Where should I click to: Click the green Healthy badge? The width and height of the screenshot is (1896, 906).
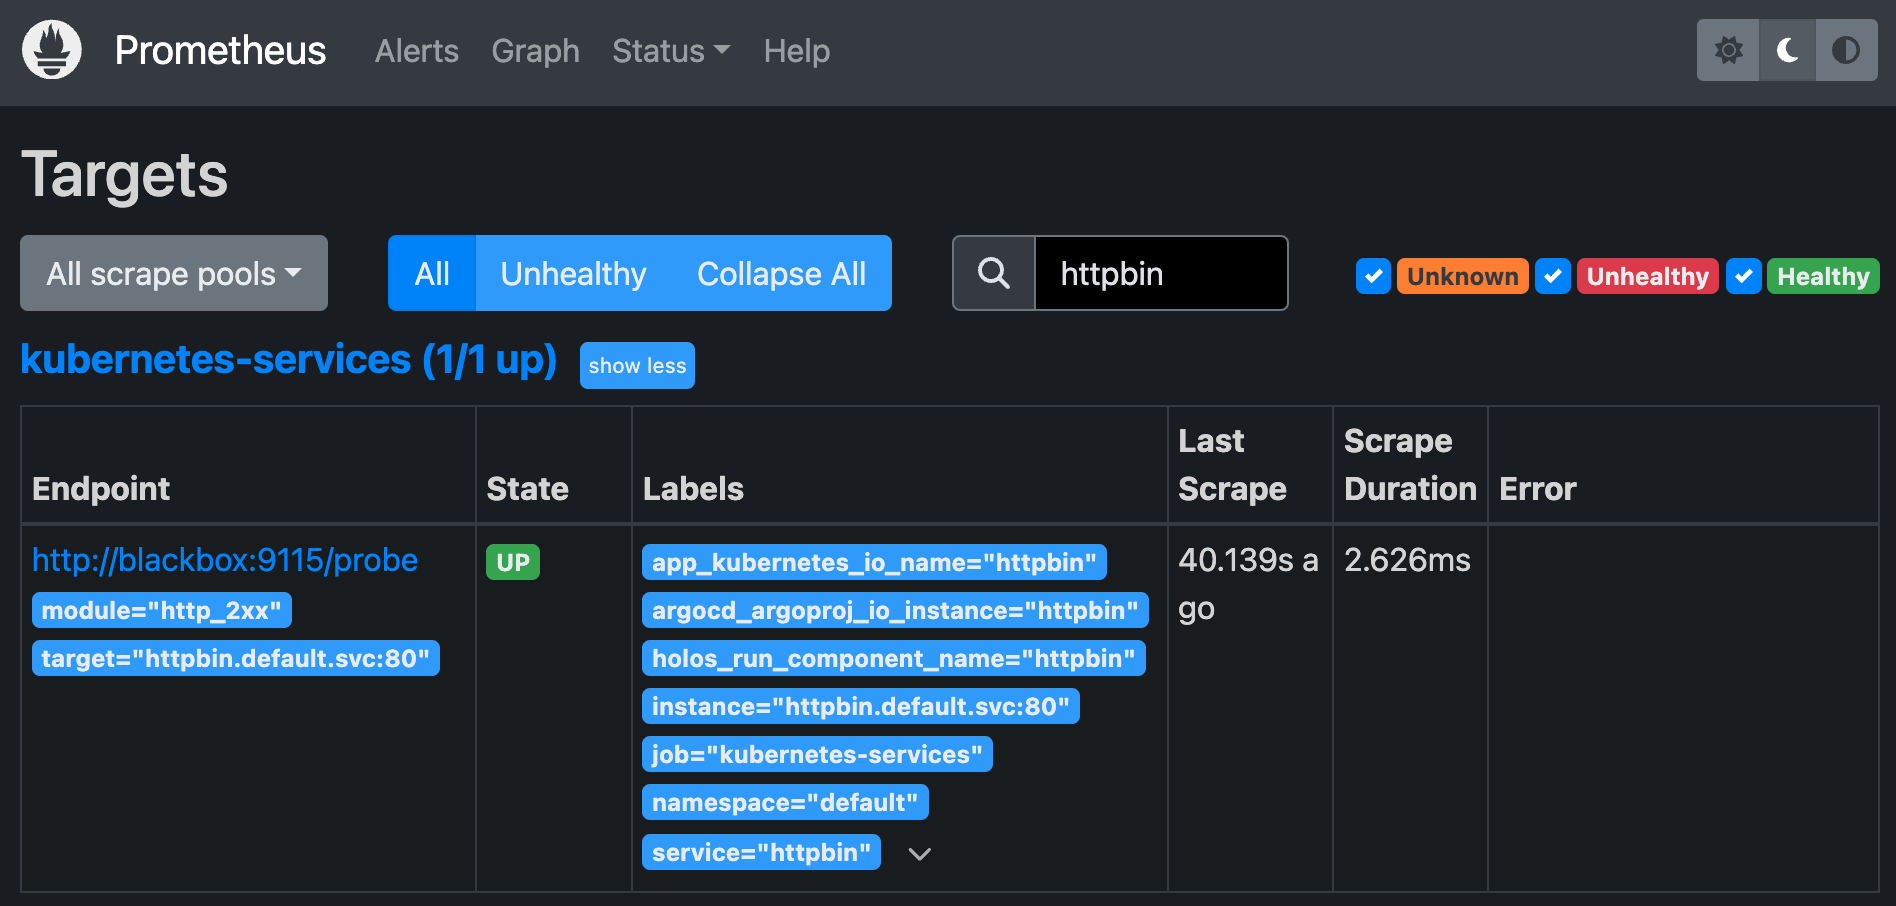point(1823,276)
